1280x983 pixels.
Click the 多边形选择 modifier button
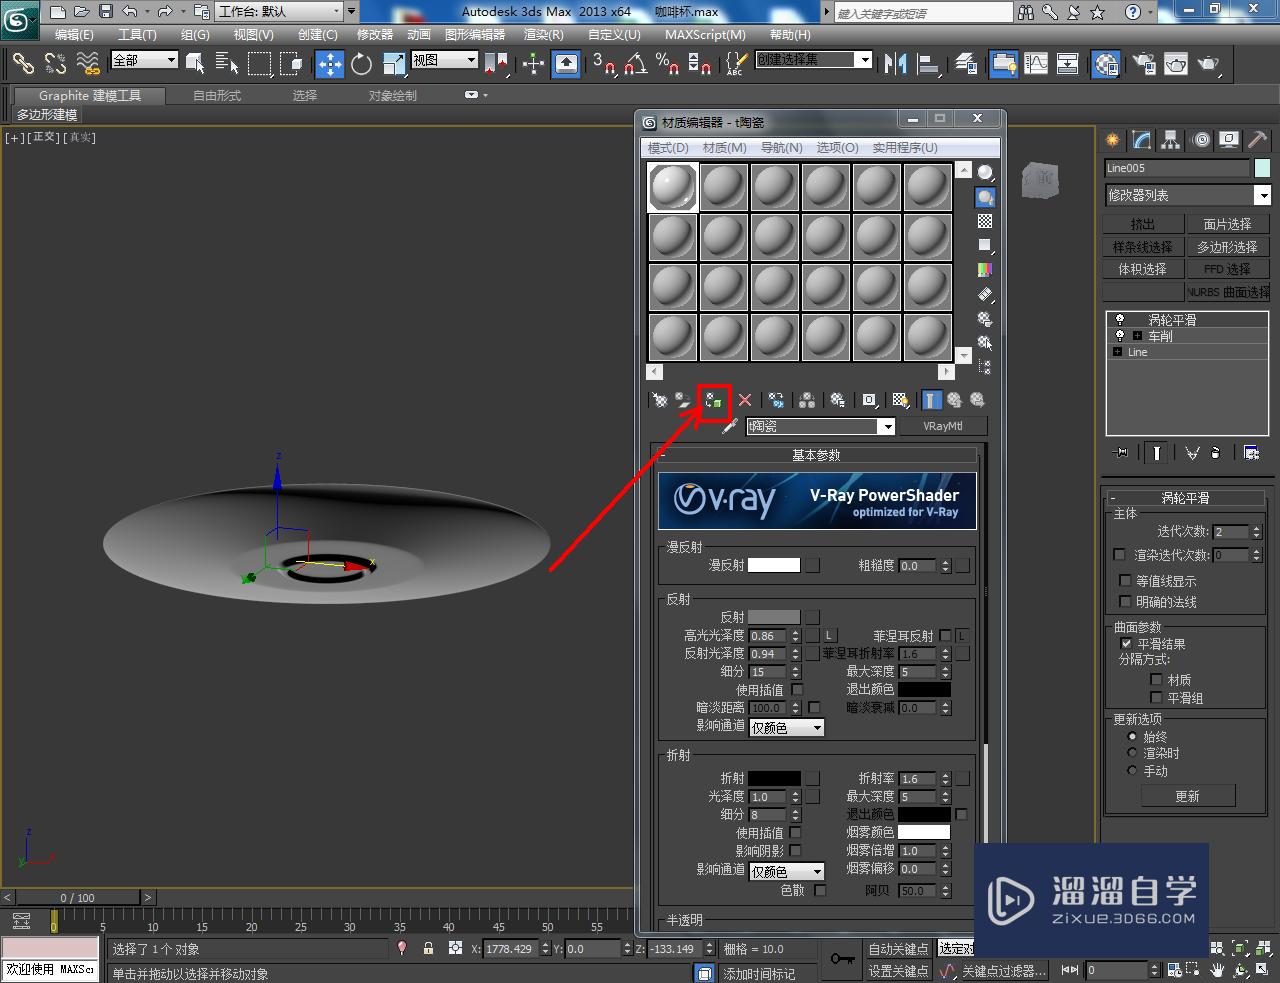[1227, 247]
